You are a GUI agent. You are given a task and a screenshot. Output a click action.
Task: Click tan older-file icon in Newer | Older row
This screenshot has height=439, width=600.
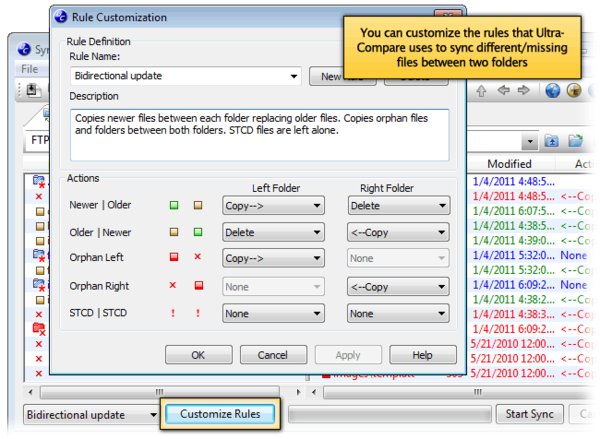pos(198,206)
